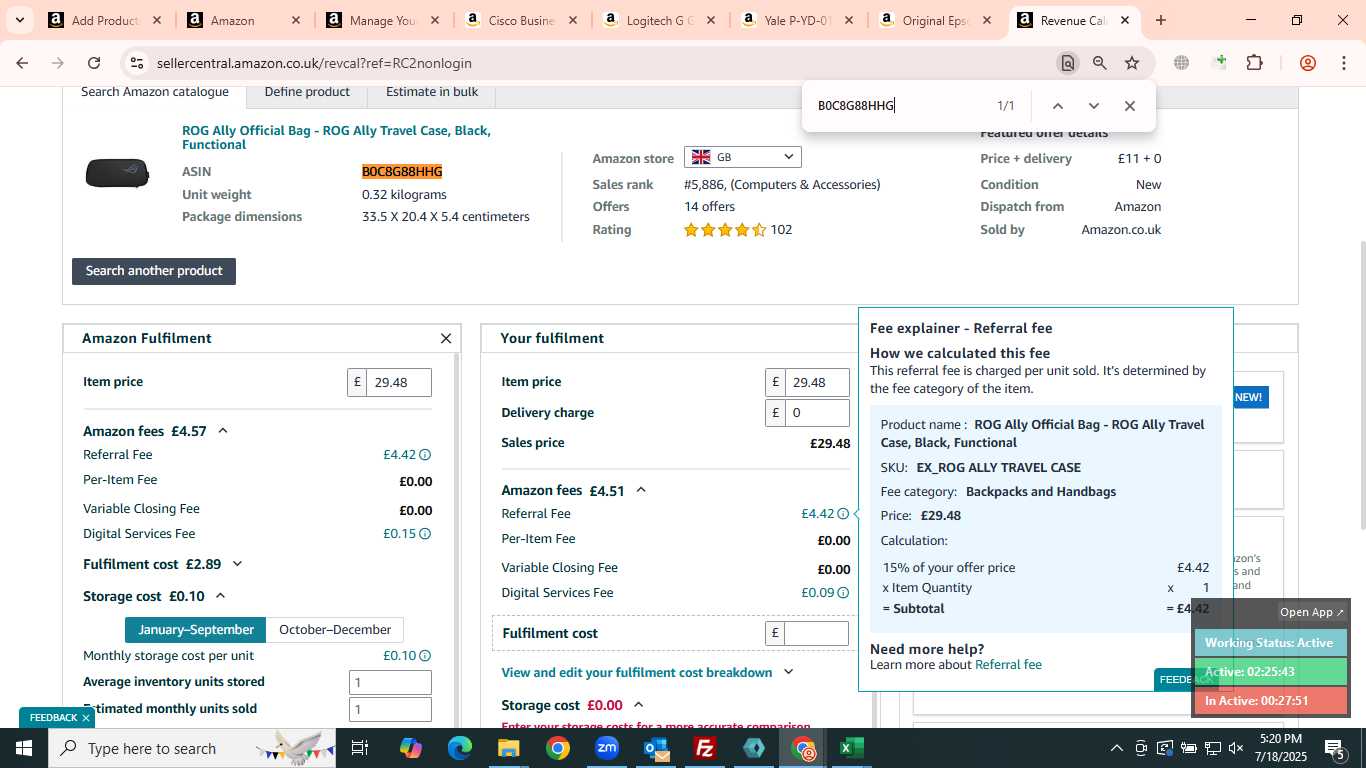Image resolution: width=1366 pixels, height=768 pixels.
Task: Collapse Amazon fees £4.57 section
Action: (x=223, y=431)
